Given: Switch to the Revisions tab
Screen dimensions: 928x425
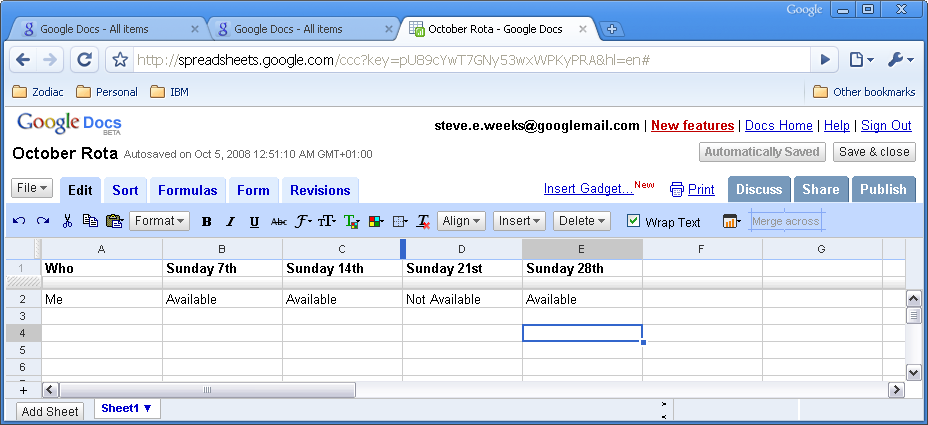Looking at the screenshot, I should pyautogui.click(x=320, y=191).
